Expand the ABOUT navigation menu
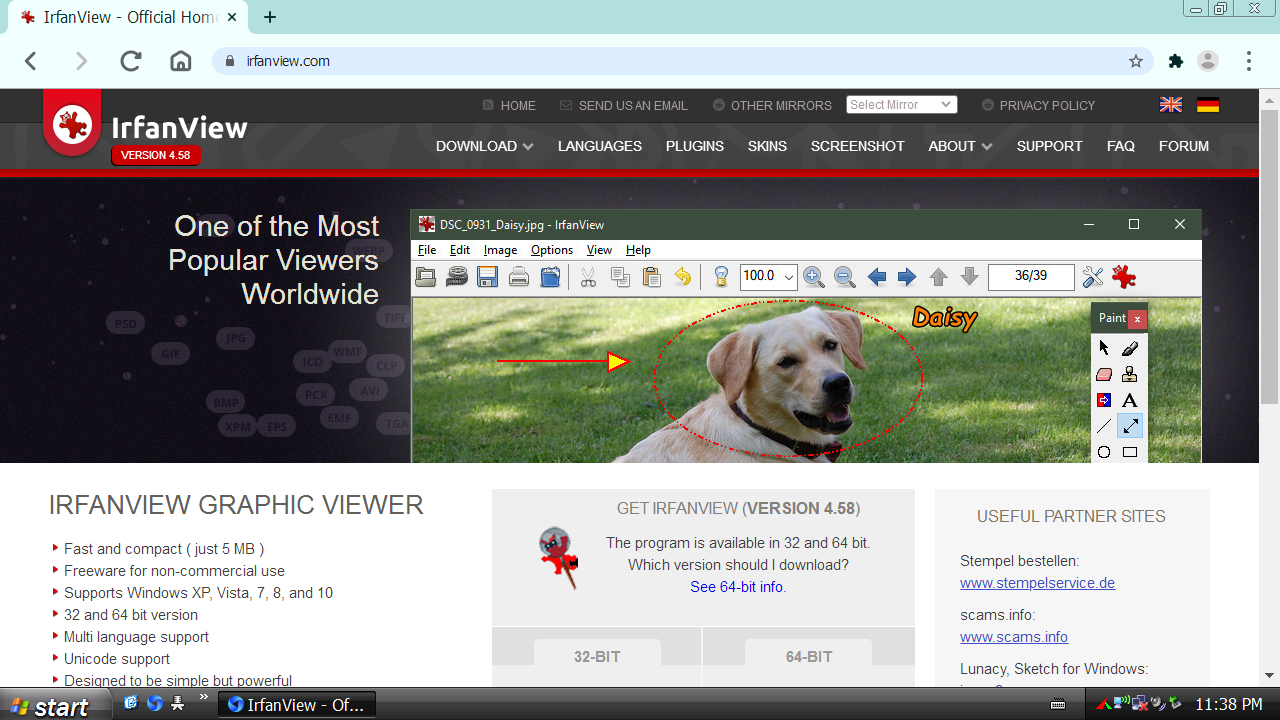This screenshot has height=720, width=1280. point(960,146)
